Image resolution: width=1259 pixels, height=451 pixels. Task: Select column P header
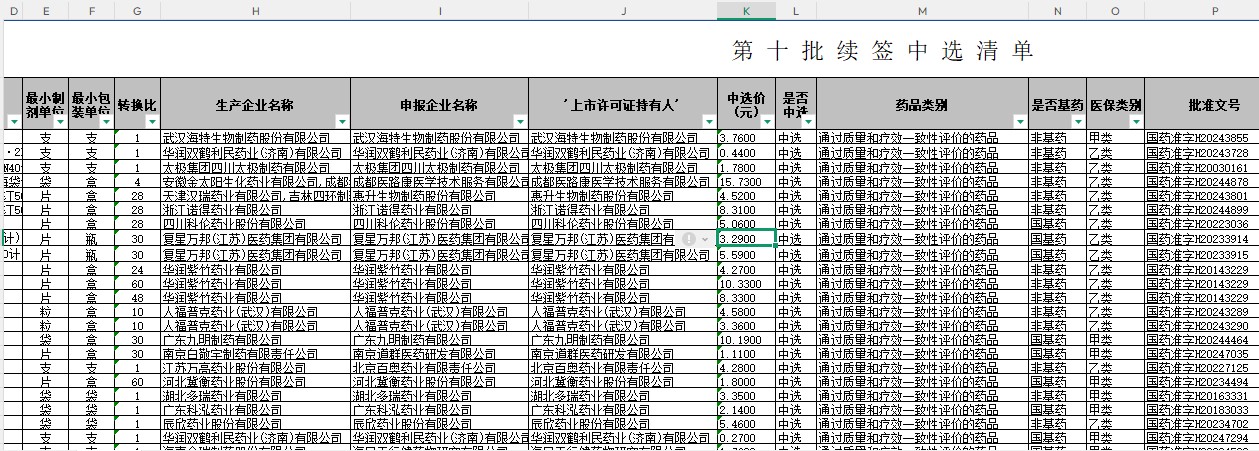(1213, 9)
